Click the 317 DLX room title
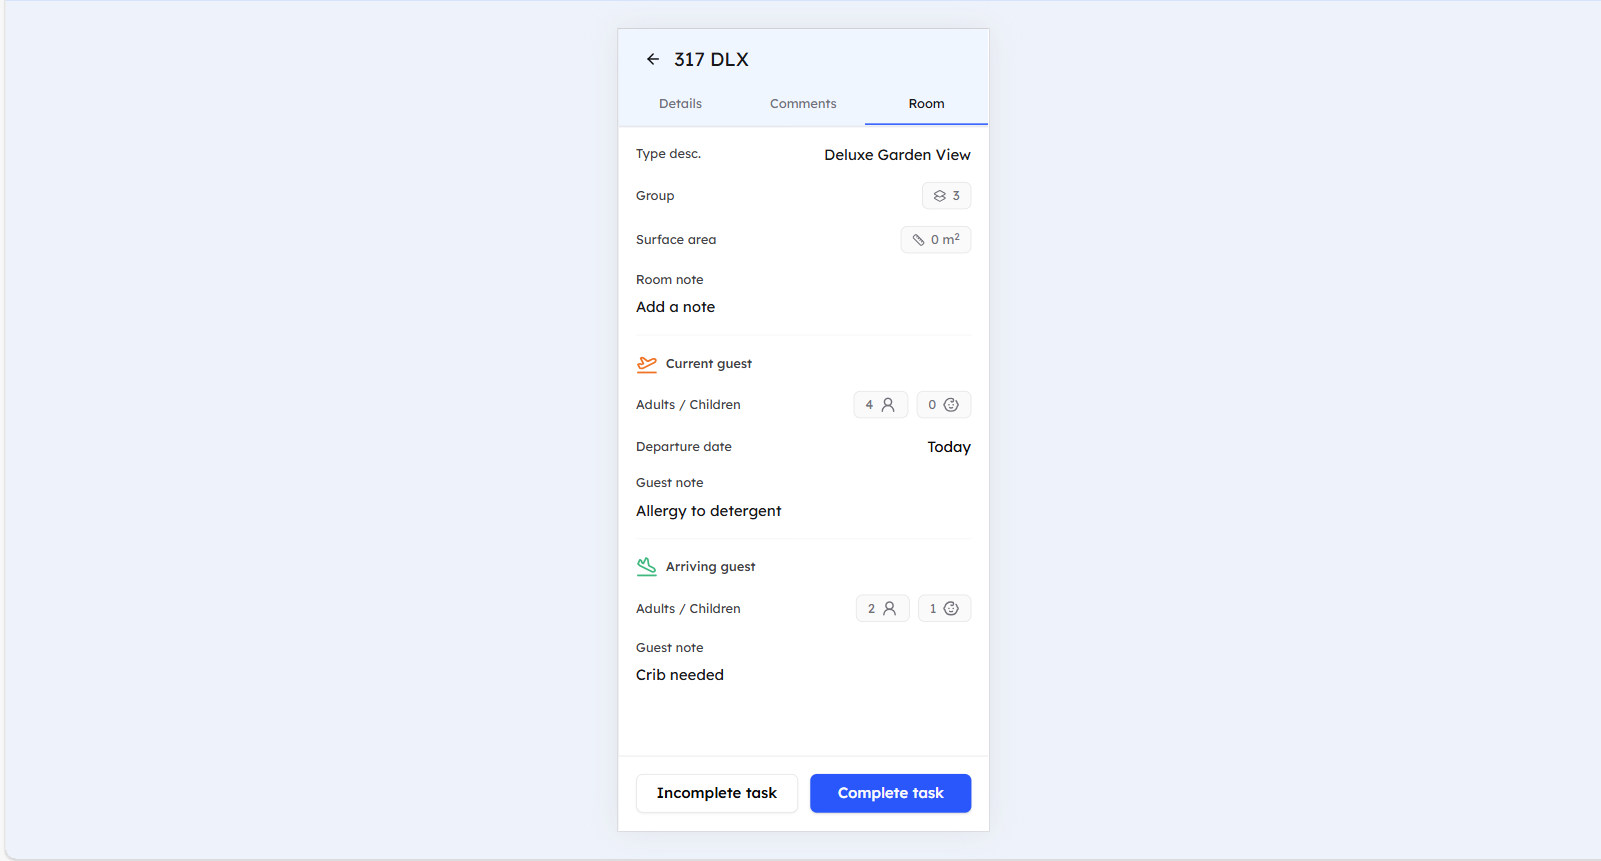Viewport: 1601px width, 861px height. (711, 60)
